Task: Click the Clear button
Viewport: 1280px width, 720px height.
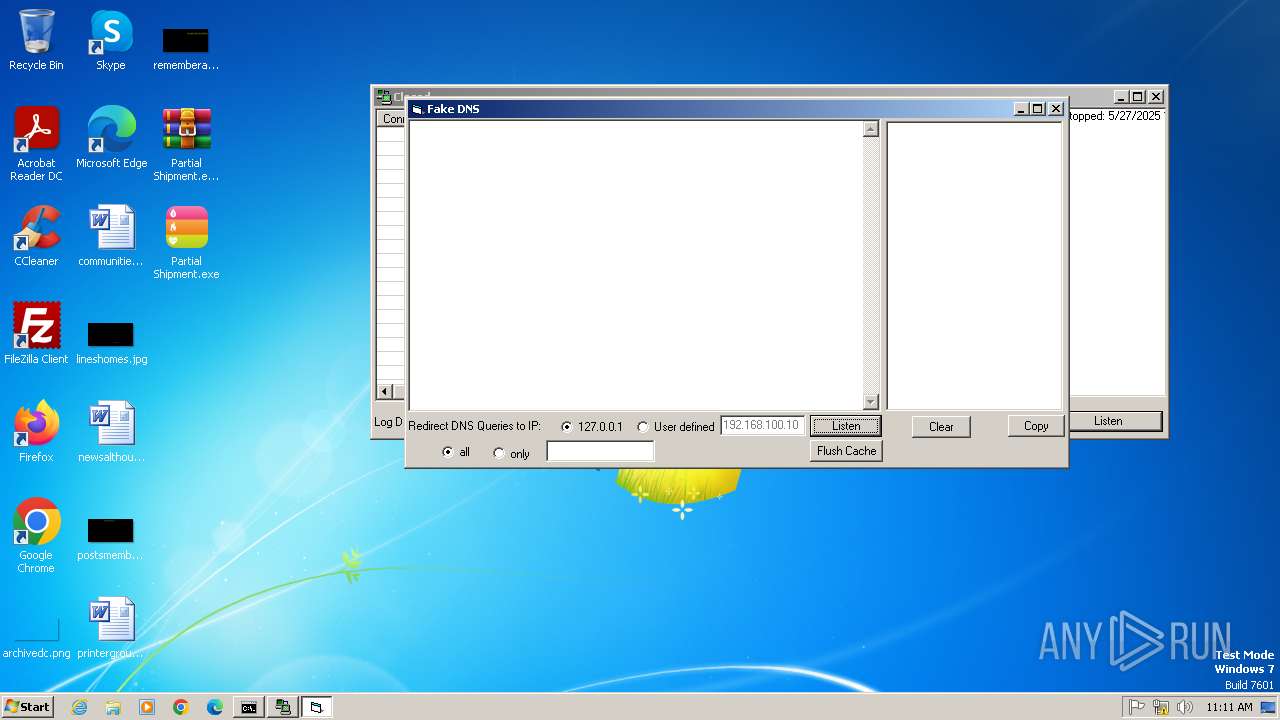Action: coord(941,427)
